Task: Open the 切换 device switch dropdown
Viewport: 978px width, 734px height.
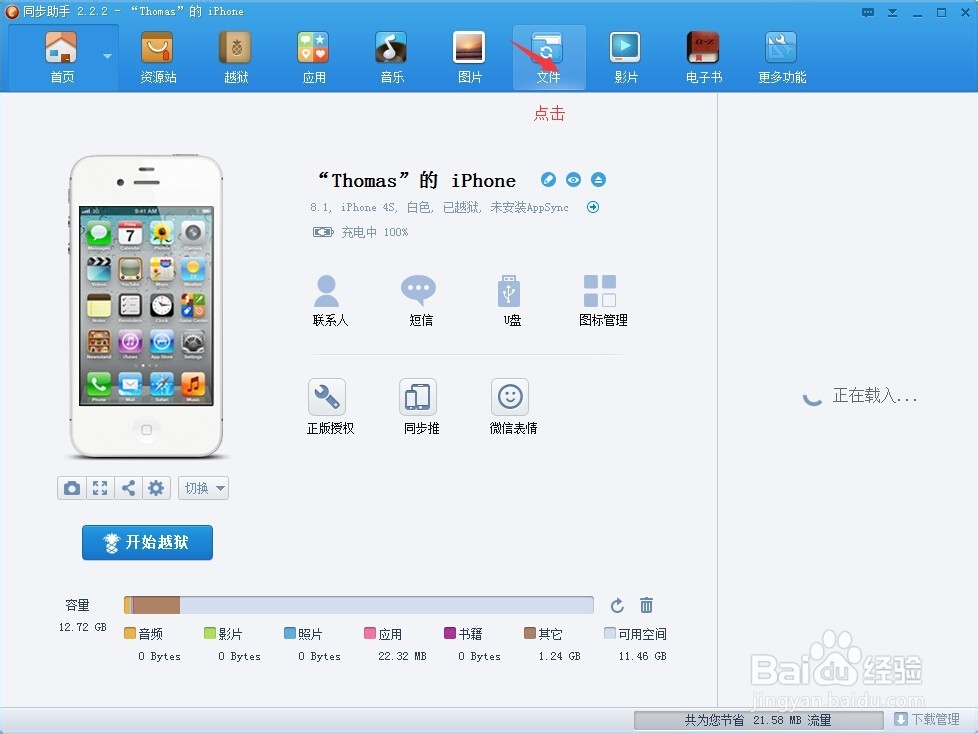Action: coord(203,488)
